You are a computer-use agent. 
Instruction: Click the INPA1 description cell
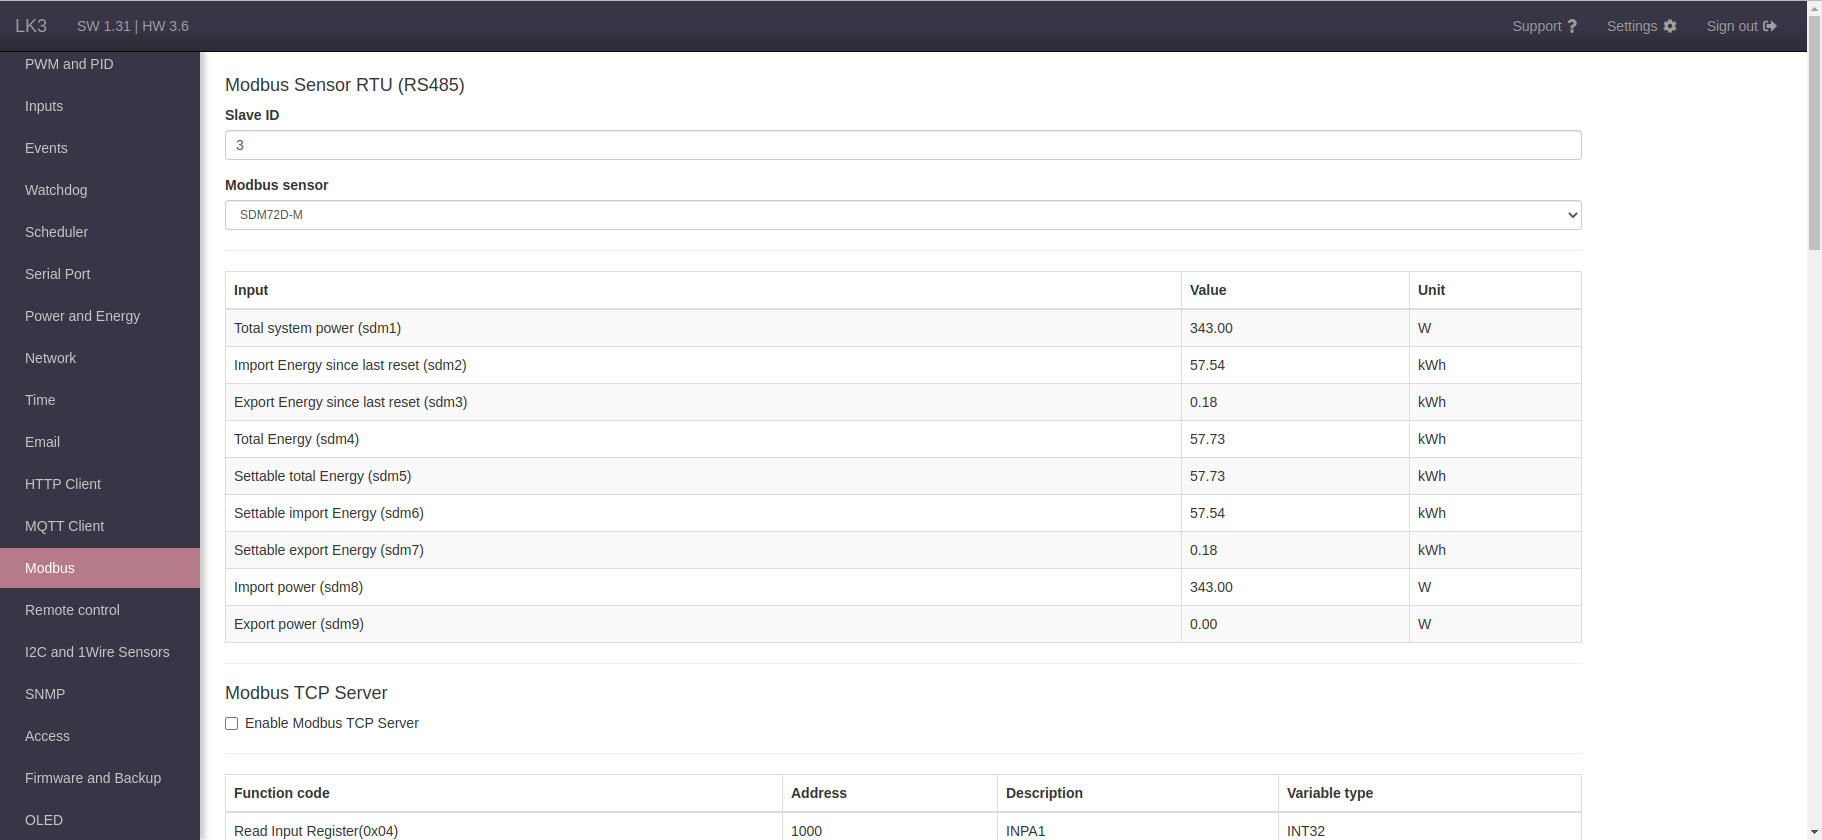coord(1025,831)
